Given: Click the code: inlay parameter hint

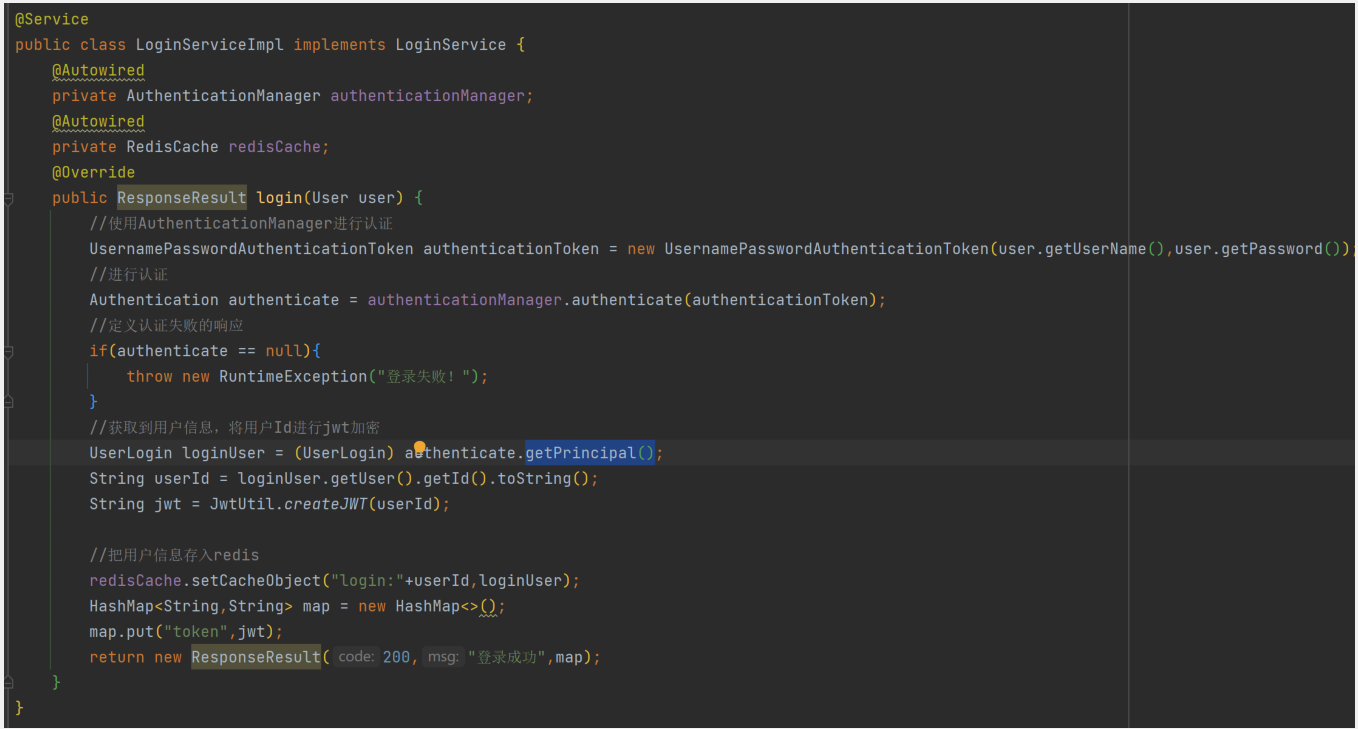Looking at the screenshot, I should pyautogui.click(x=355, y=656).
